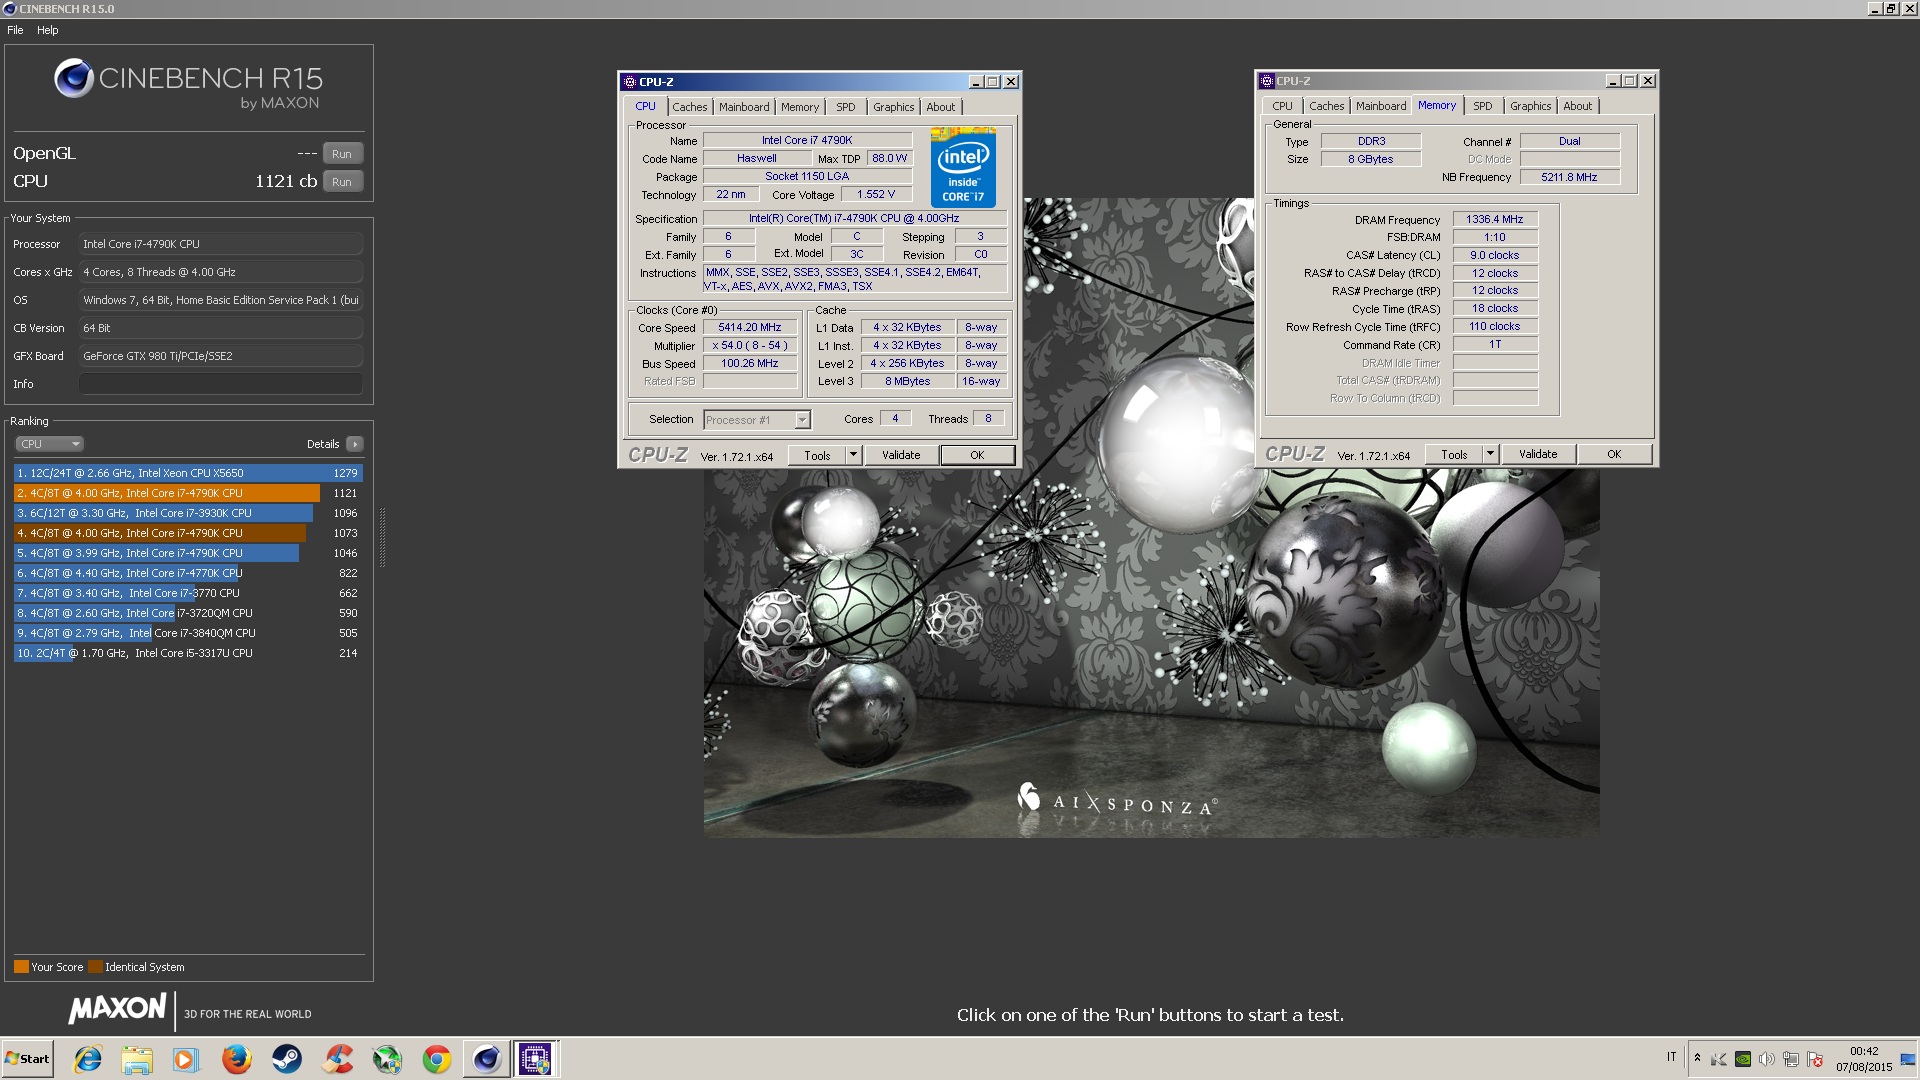Open Graphics tab in right CPU-Z window
This screenshot has height=1080, width=1920.
click(x=1530, y=106)
